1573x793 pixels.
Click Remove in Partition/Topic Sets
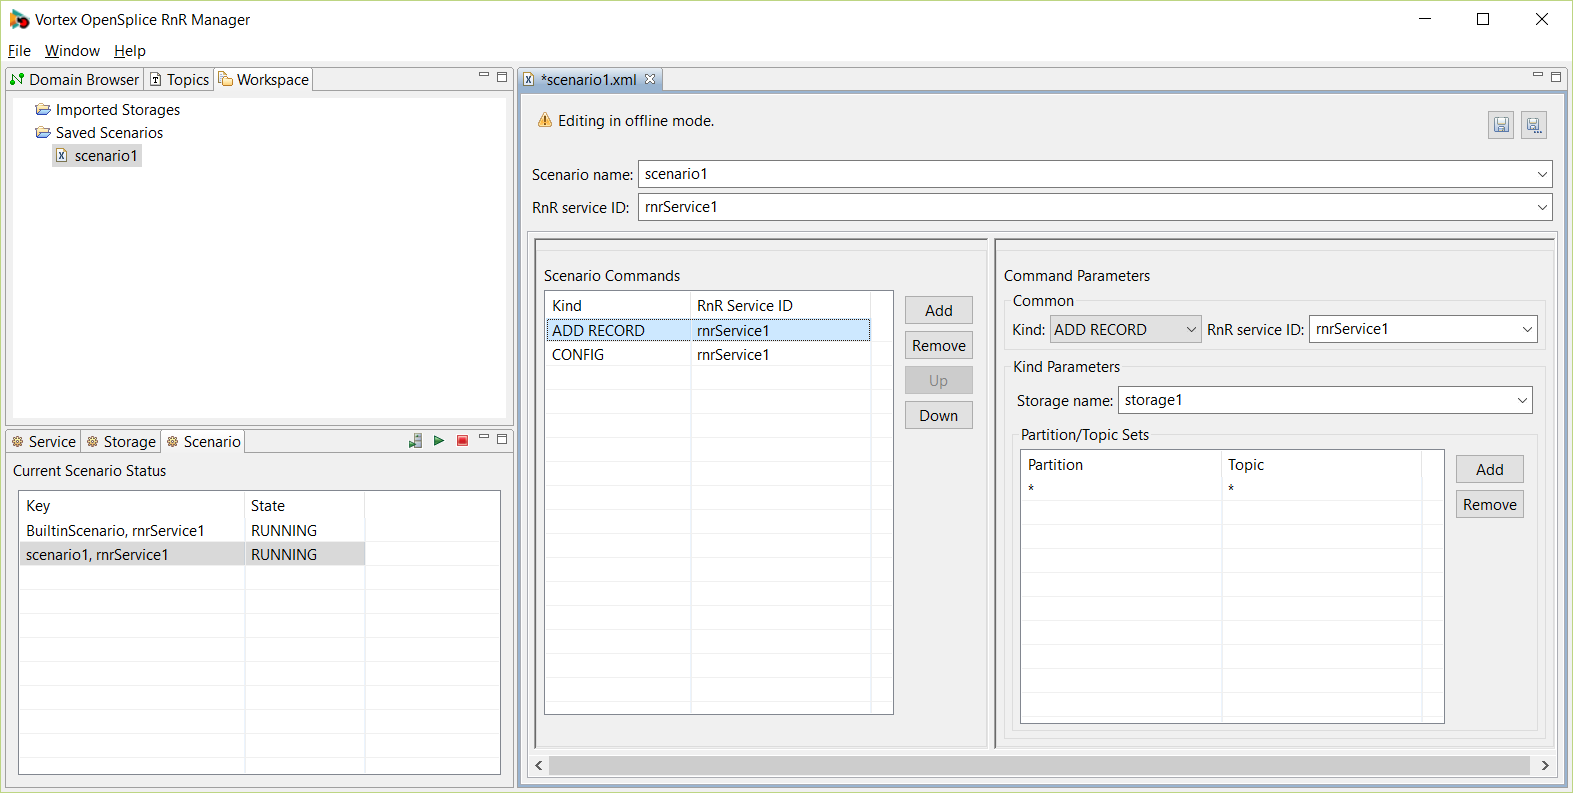click(1490, 504)
